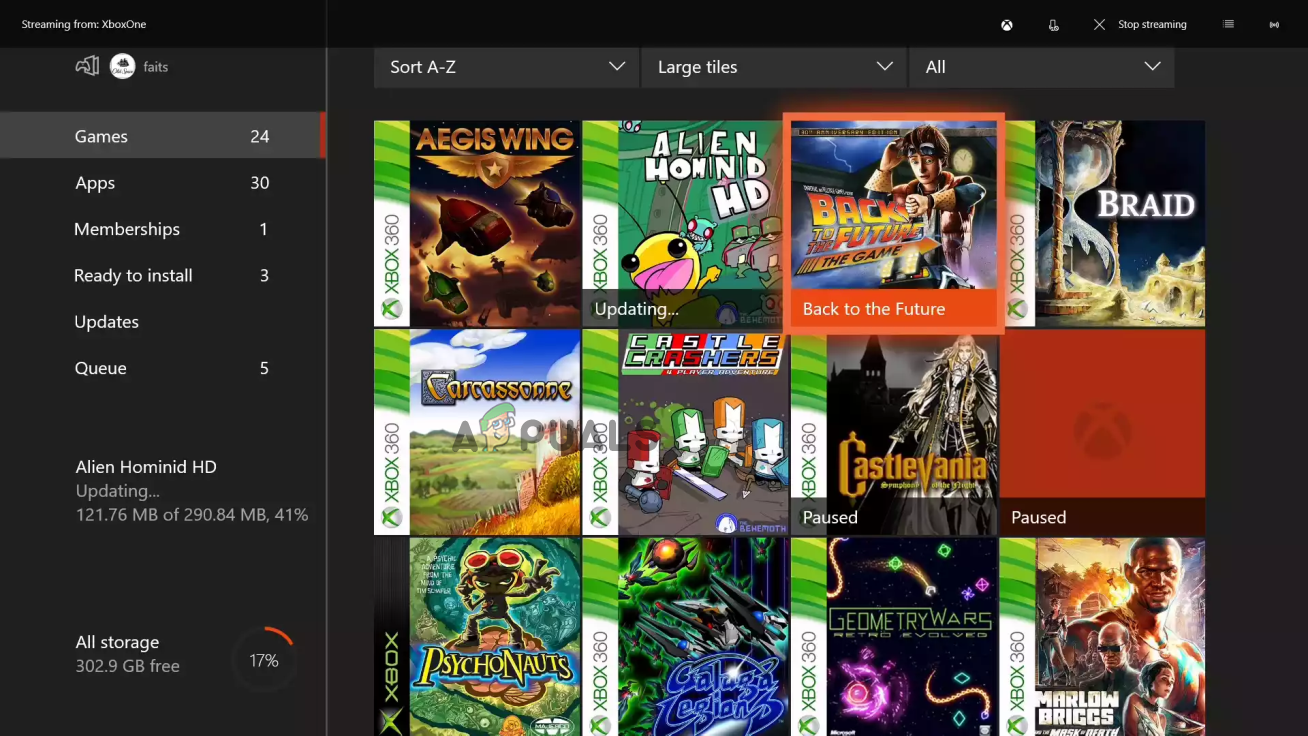This screenshot has height=736, width=1308.
Task: Click the Stop streaming button text
Action: 1152,25
